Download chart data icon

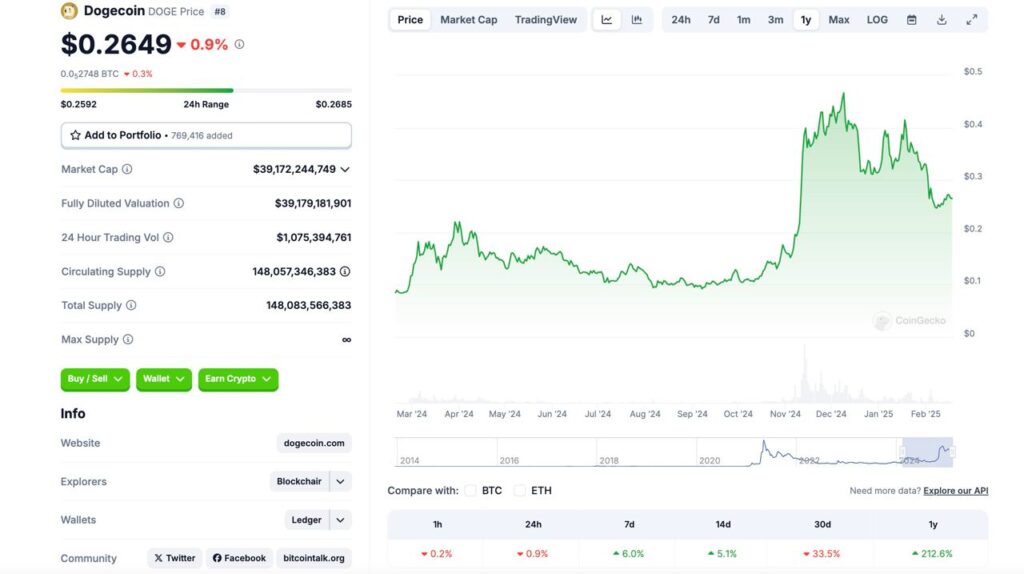942,20
